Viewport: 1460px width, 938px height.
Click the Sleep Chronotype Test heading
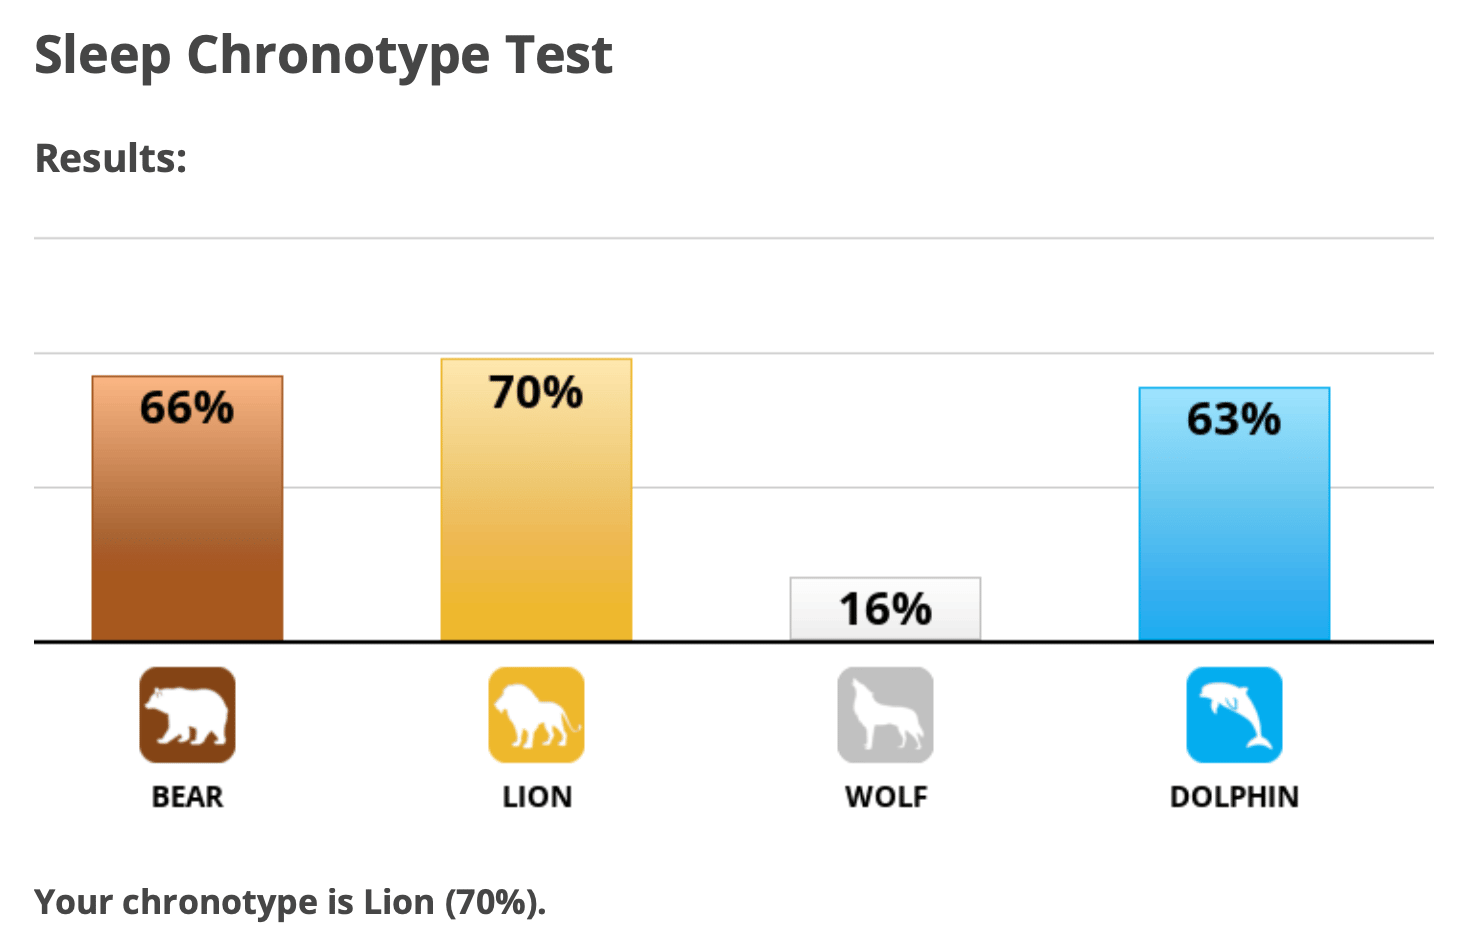(323, 56)
